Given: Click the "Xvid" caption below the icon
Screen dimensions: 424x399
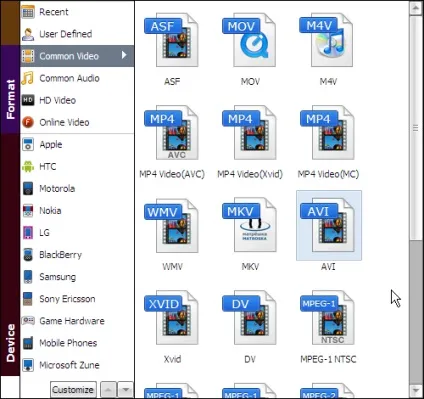Looking at the screenshot, I should tap(172, 359).
